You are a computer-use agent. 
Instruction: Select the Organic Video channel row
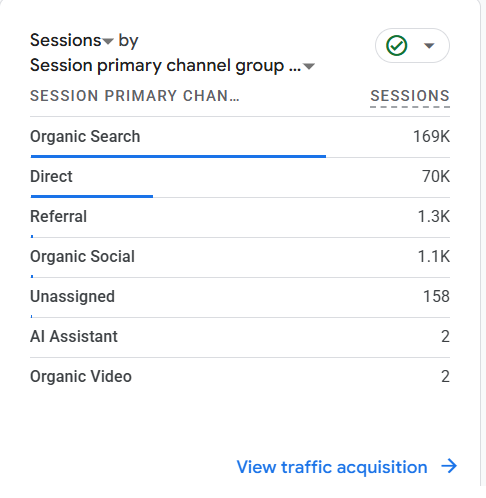pyautogui.click(x=240, y=377)
